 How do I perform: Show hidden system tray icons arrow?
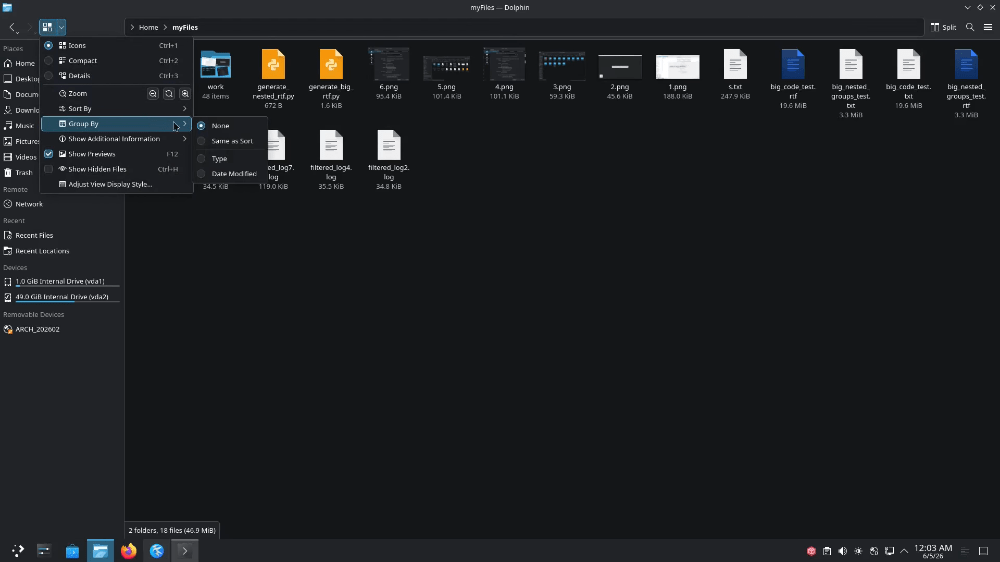[904, 551]
